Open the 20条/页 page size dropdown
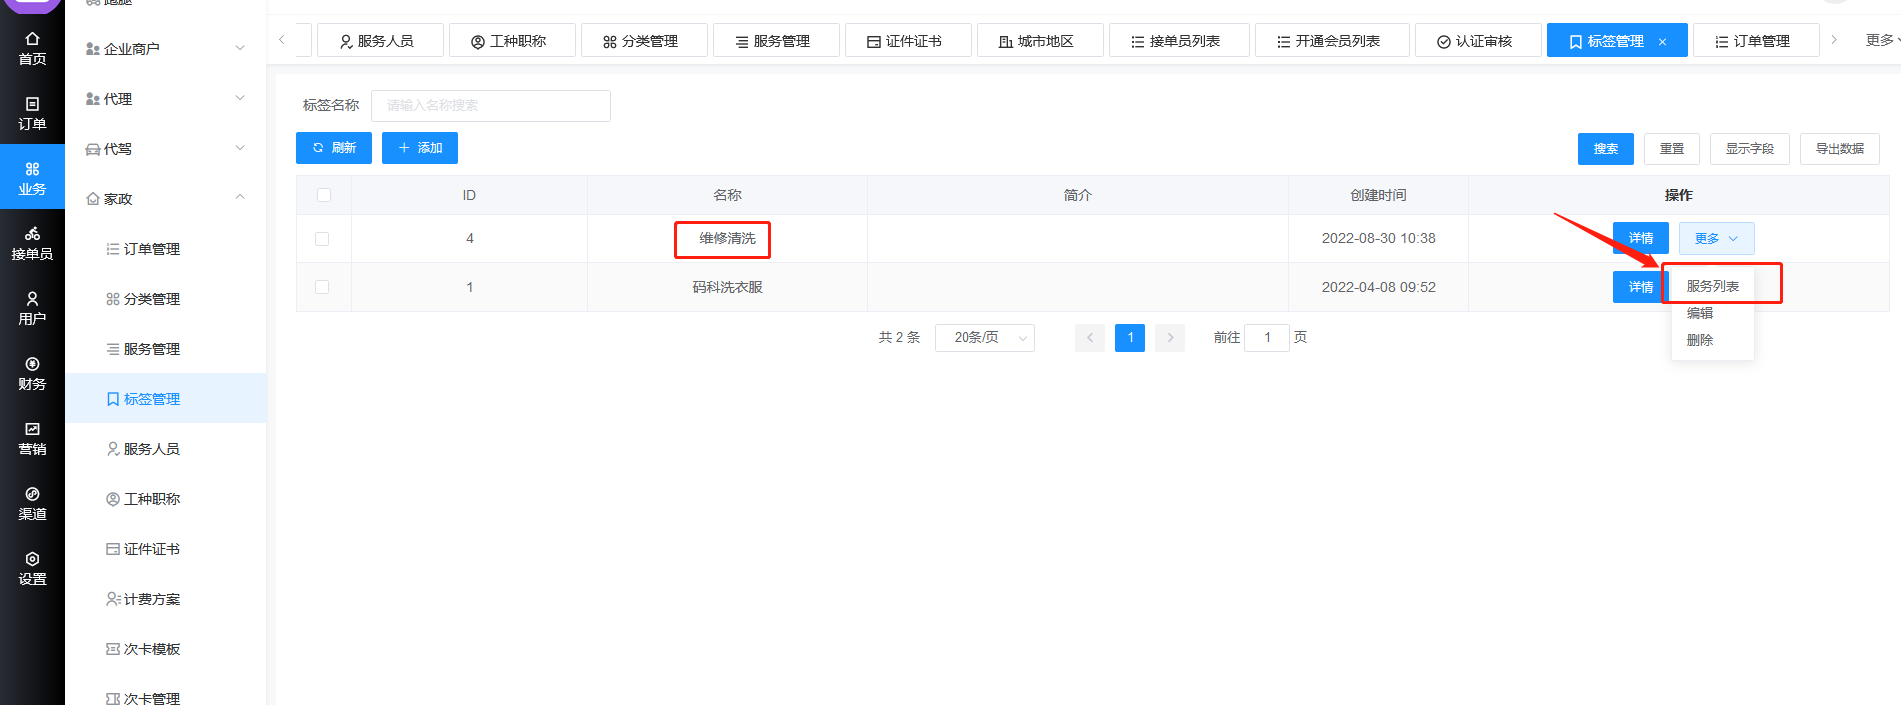The width and height of the screenshot is (1901, 705). (984, 338)
